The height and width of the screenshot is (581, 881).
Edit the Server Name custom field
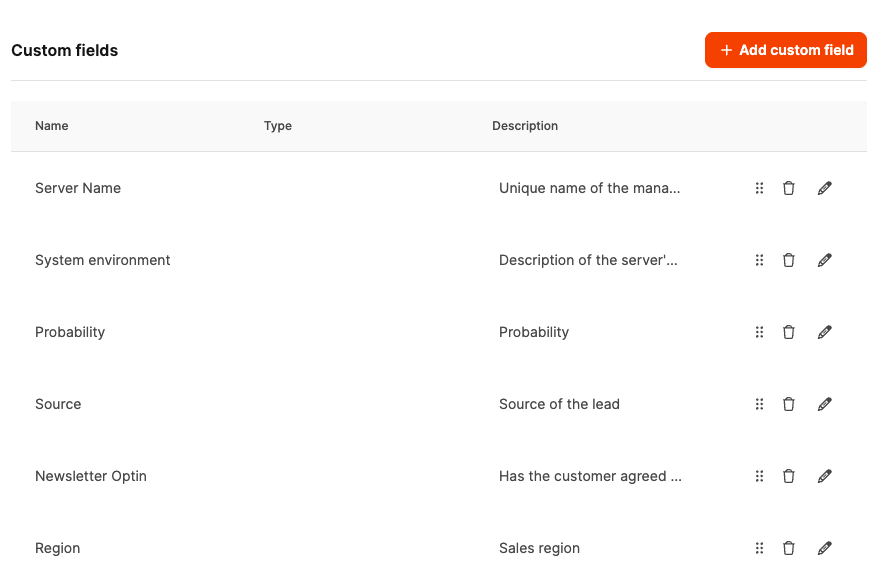(x=825, y=188)
